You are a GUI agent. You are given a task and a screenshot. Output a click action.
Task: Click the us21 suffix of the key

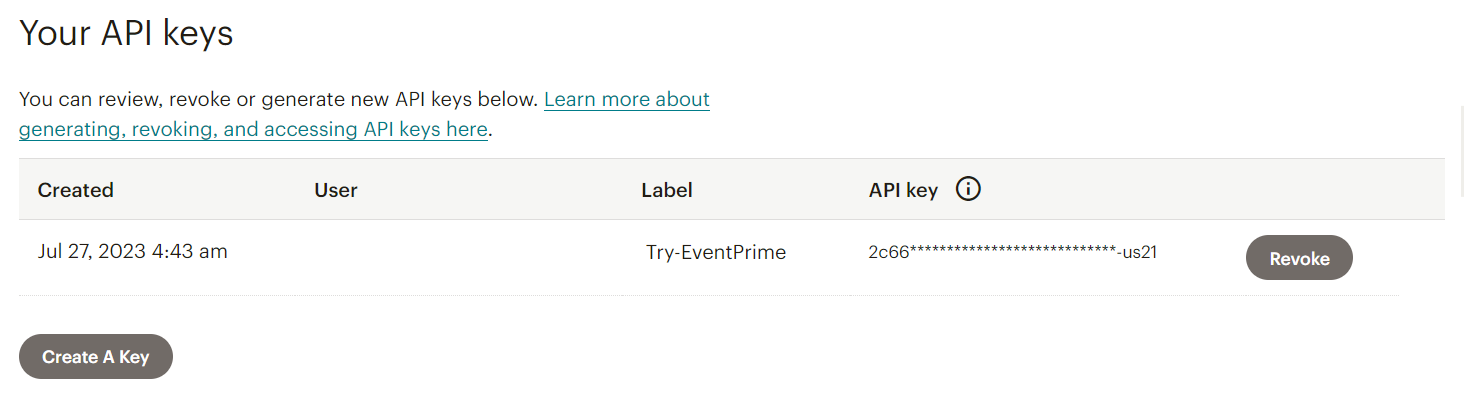pyautogui.click(x=1139, y=252)
